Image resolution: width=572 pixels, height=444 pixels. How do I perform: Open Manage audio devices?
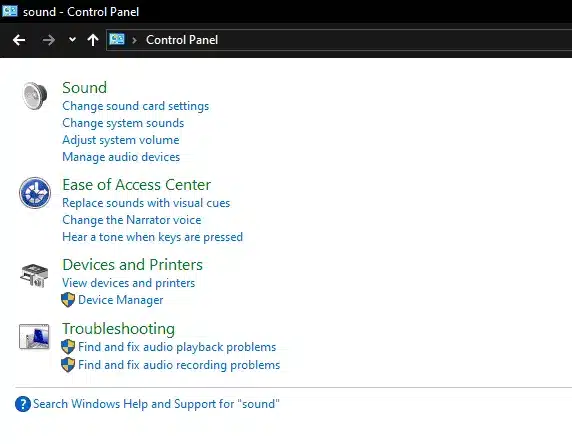[121, 157]
